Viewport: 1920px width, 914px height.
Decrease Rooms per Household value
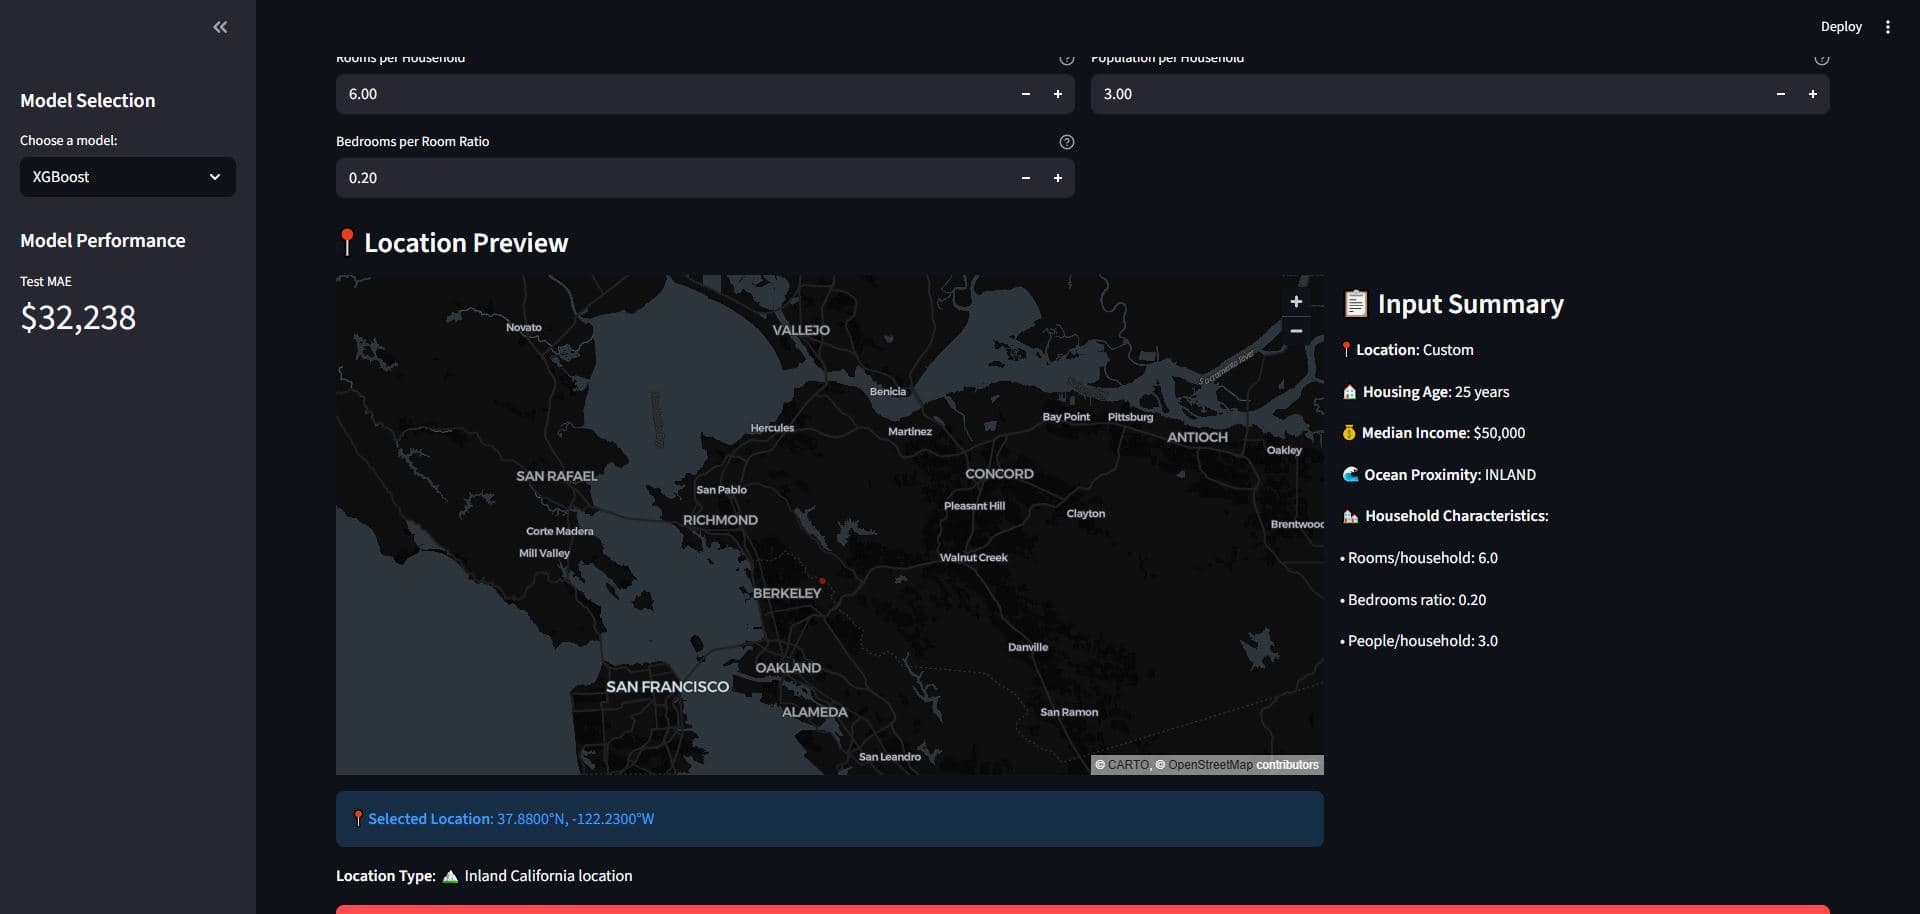tap(1025, 94)
